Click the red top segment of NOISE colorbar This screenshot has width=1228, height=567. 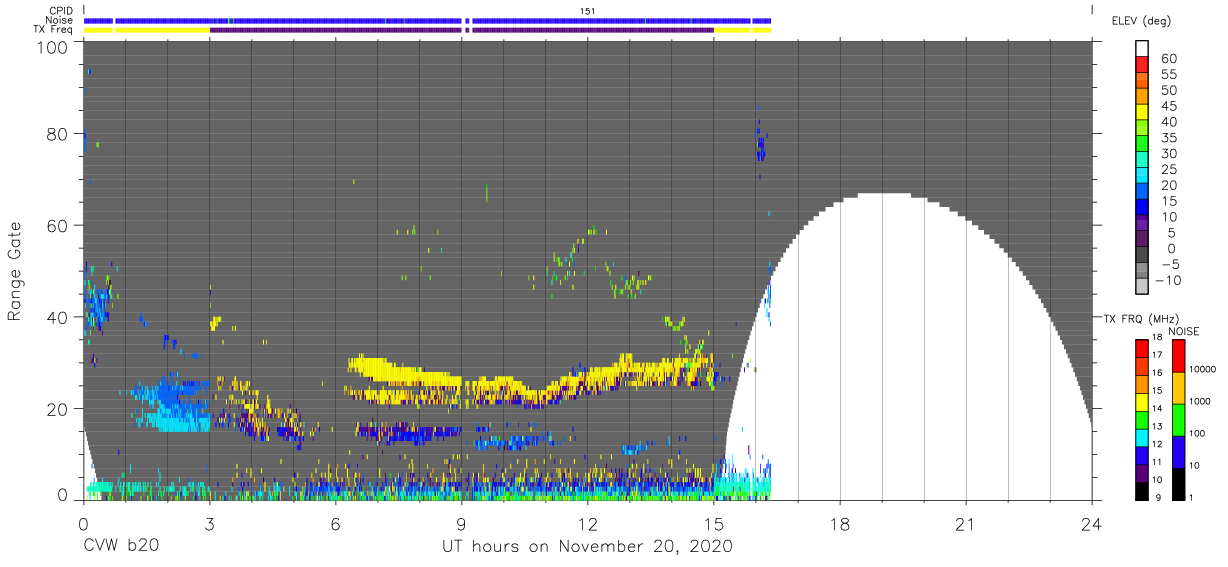click(1178, 356)
